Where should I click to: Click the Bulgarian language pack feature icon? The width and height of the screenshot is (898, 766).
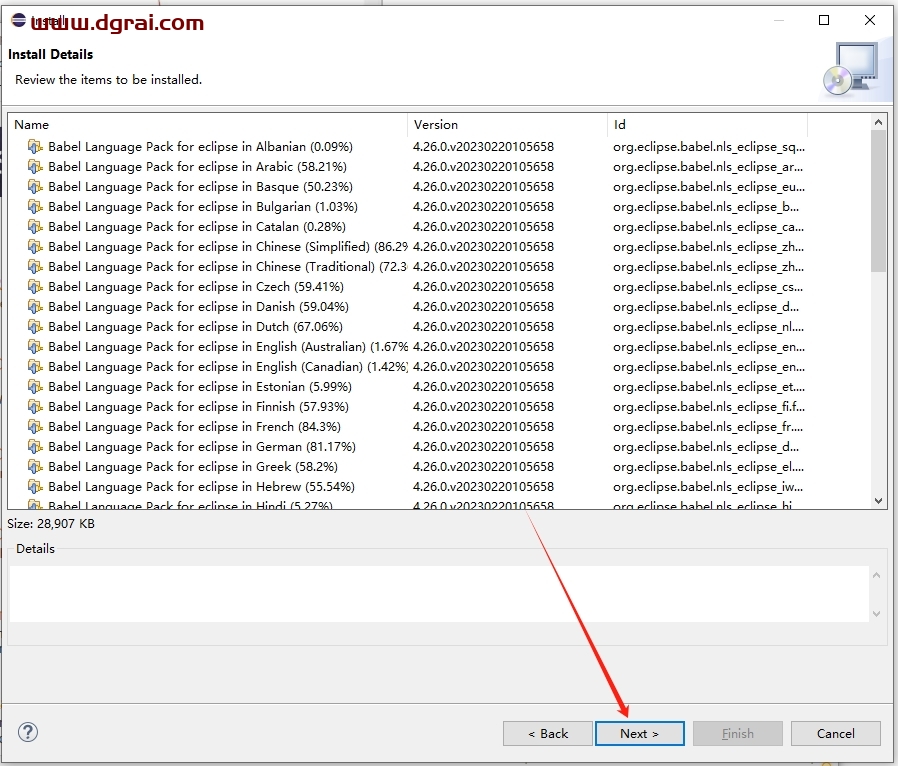(35, 207)
